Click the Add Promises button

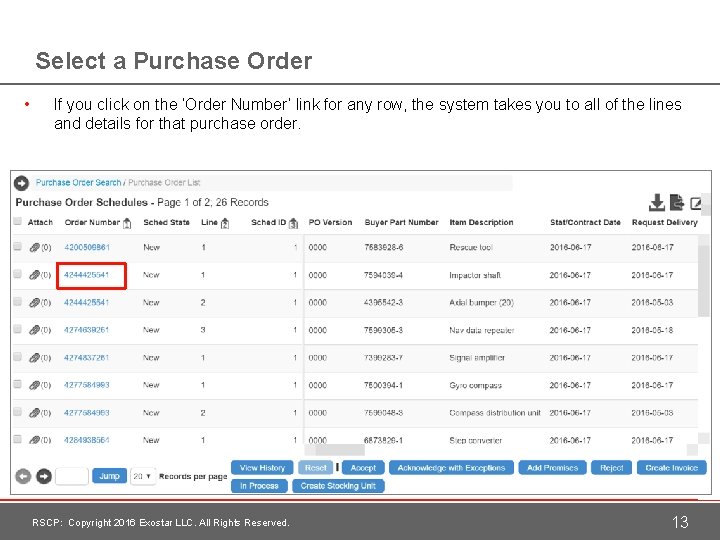coord(552,468)
